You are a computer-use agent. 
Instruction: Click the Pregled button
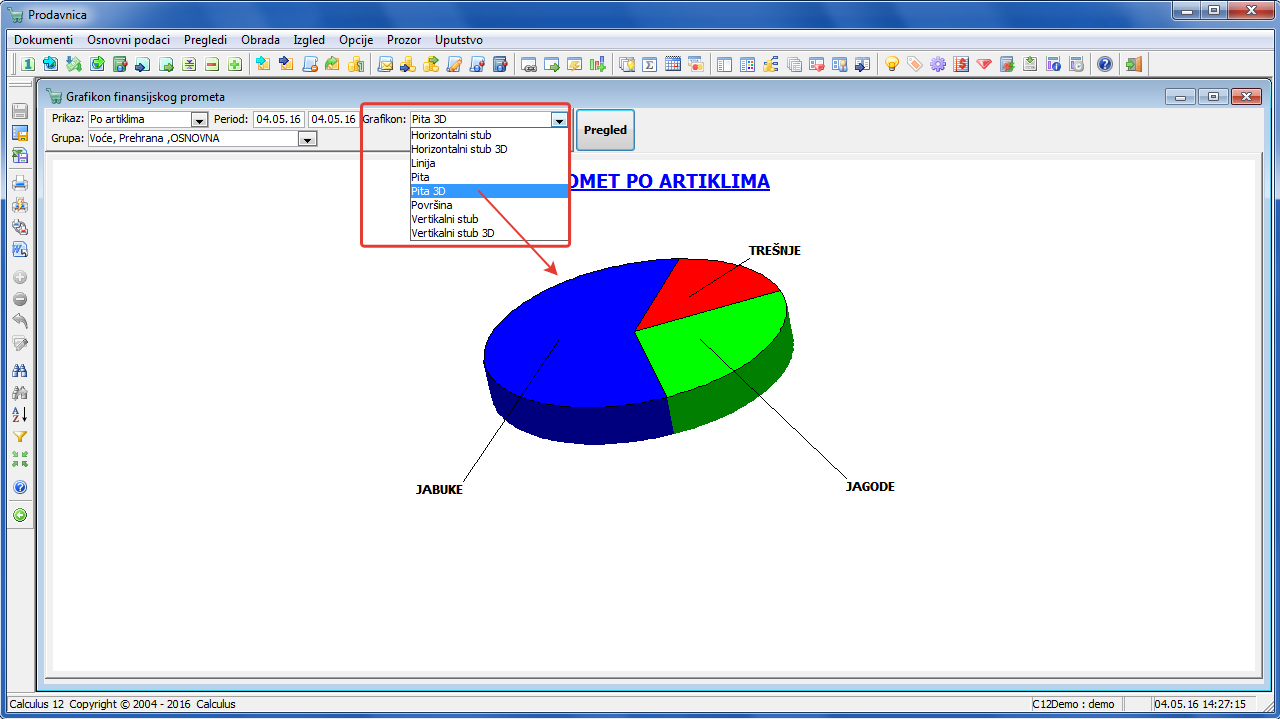point(605,130)
